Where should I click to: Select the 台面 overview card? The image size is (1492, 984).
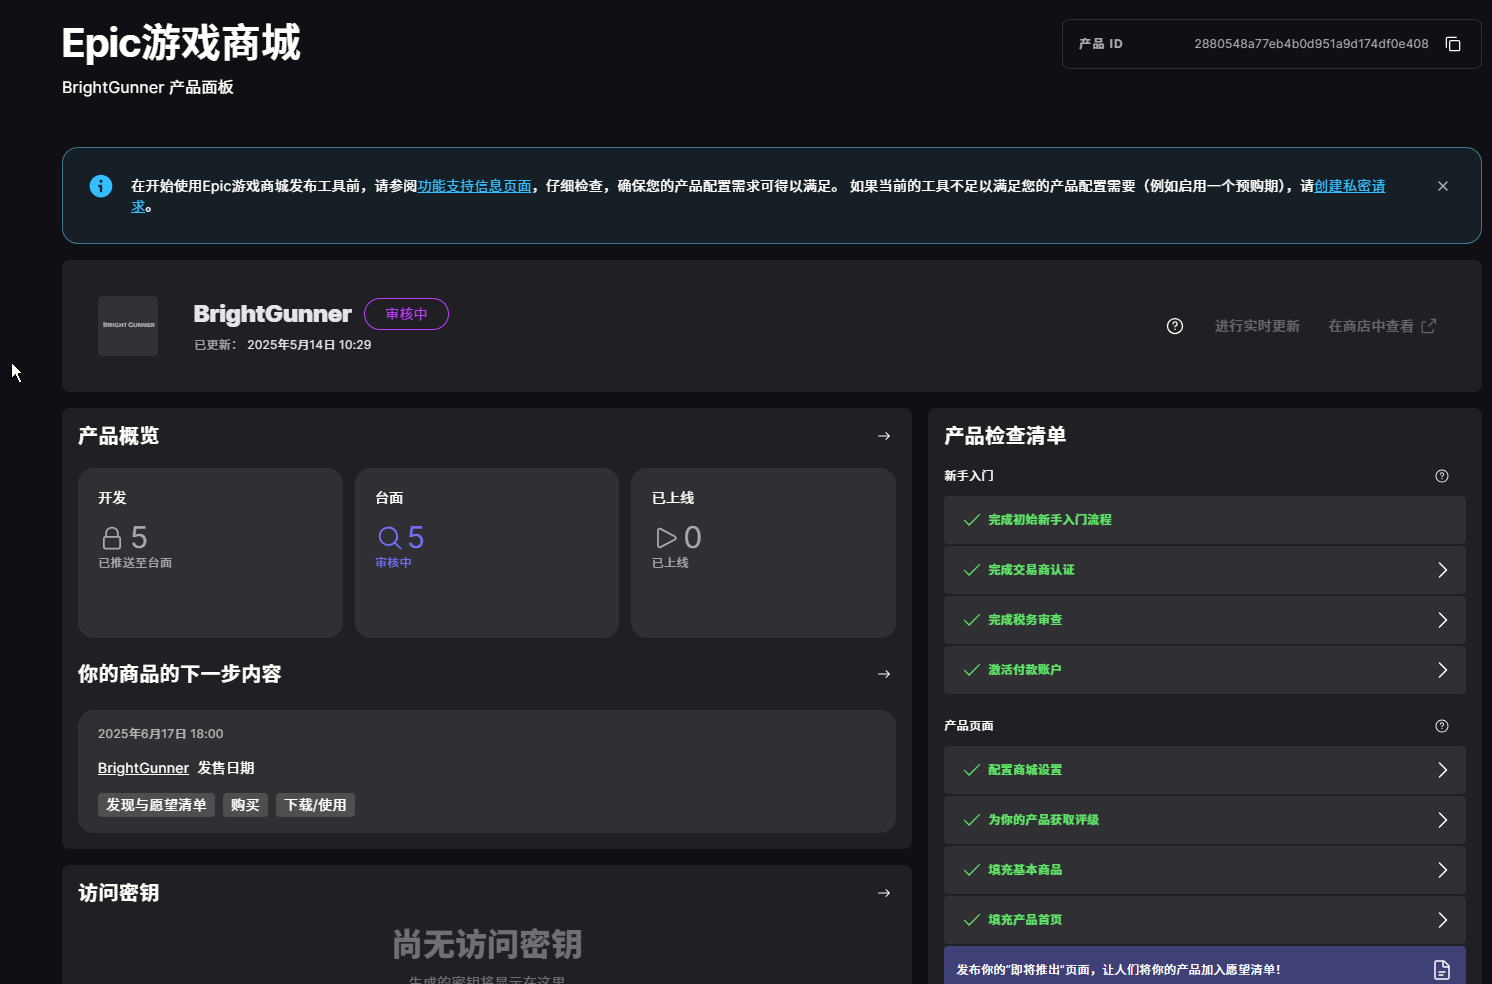click(487, 553)
